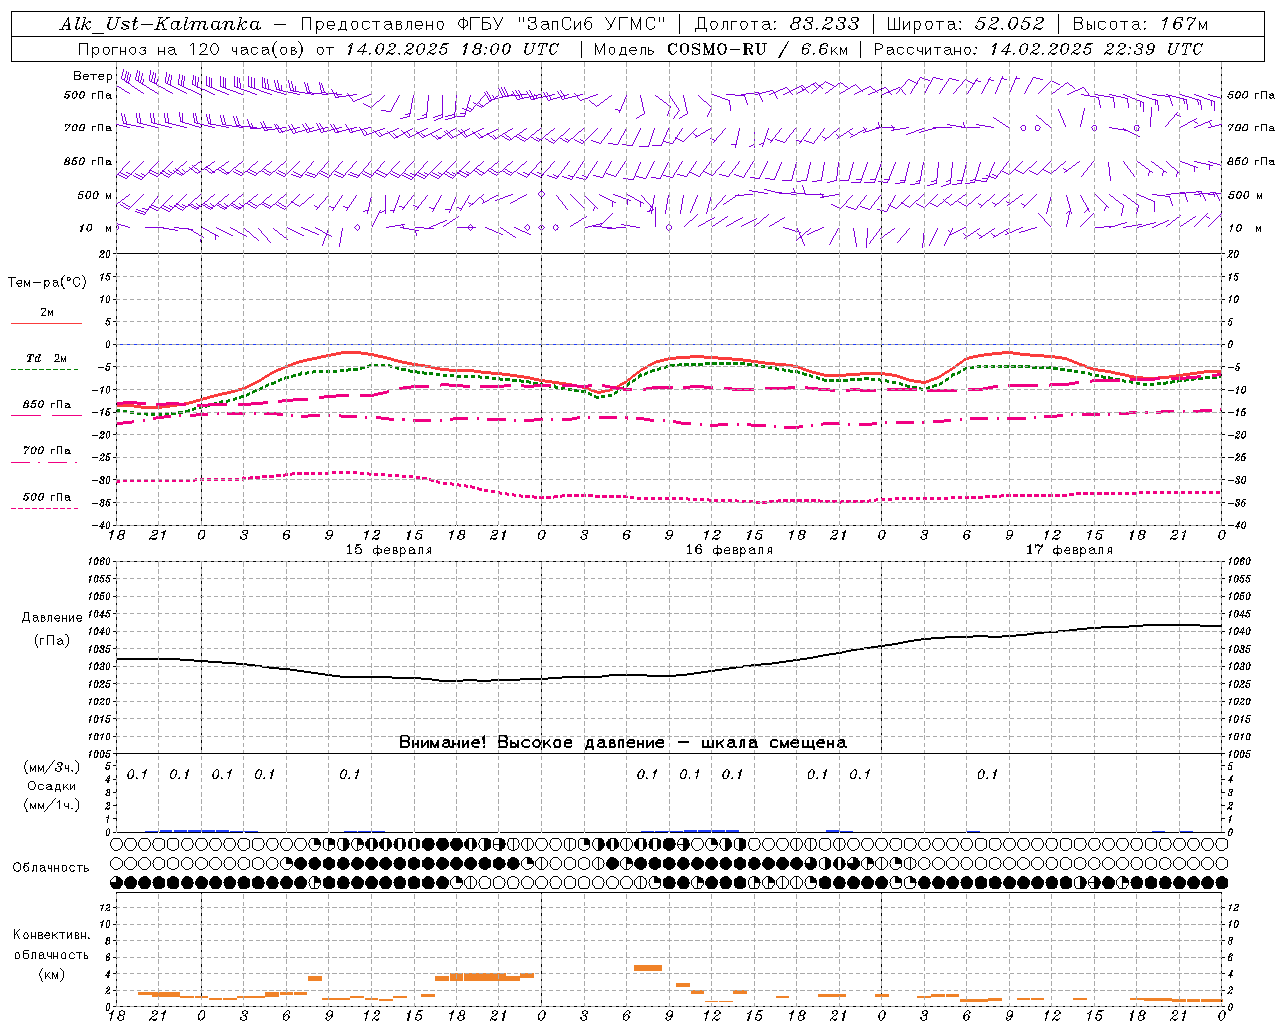This screenshot has width=1280, height=1024.
Task: Click 'Рассчитано: 14.02.2025 22:39 UTC' timestamp
Action: (x=1038, y=49)
